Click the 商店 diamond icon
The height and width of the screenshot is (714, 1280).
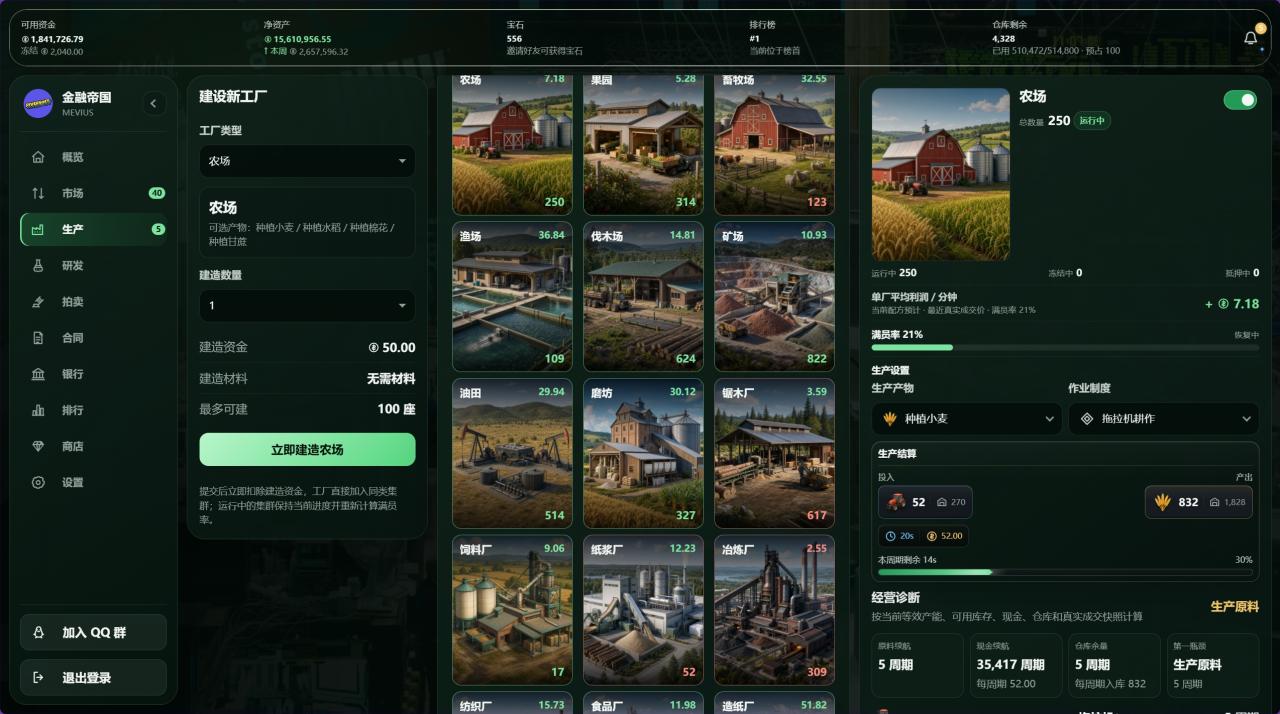38,446
